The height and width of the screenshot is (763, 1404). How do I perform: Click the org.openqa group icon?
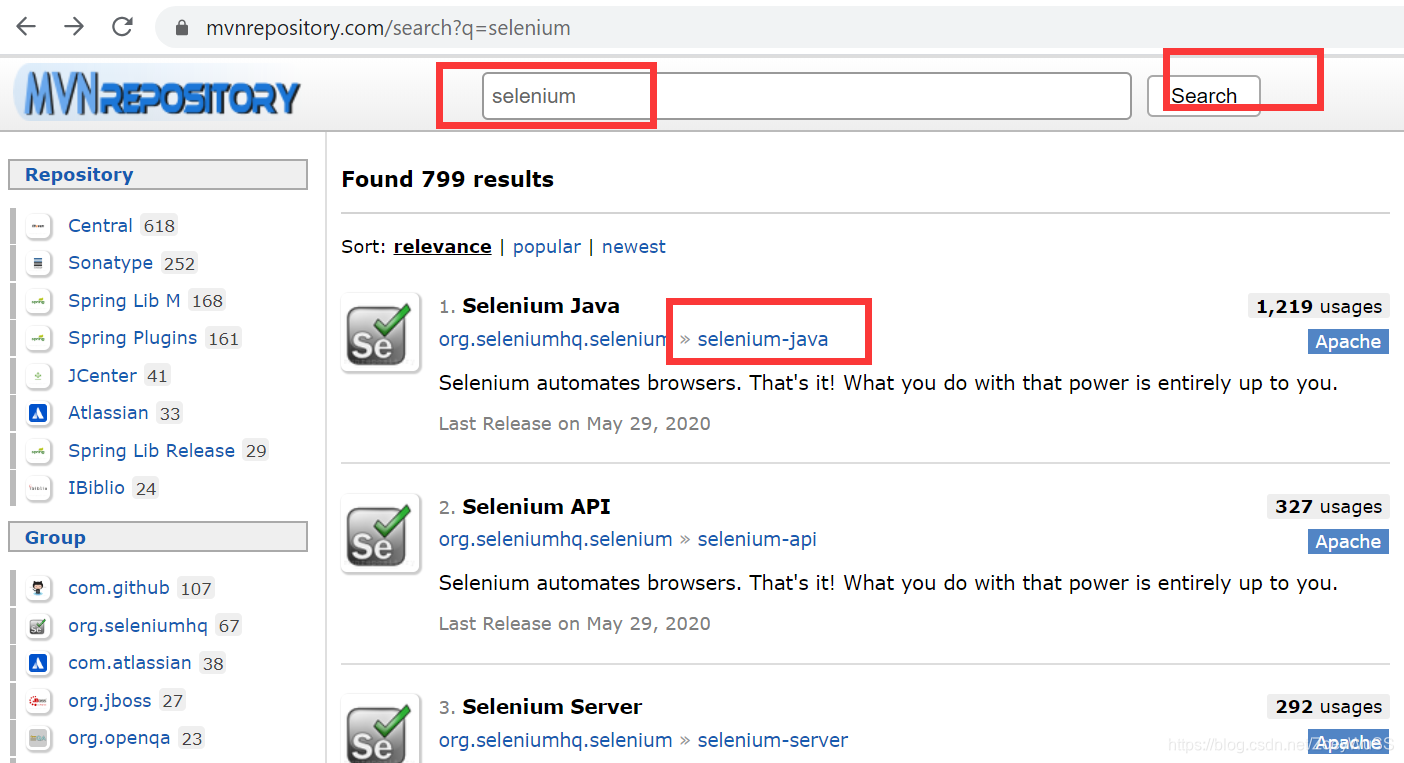coord(39,738)
